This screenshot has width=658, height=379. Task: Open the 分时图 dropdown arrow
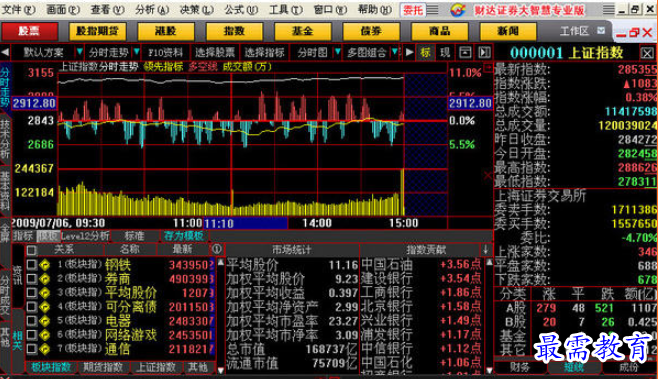tap(337, 52)
